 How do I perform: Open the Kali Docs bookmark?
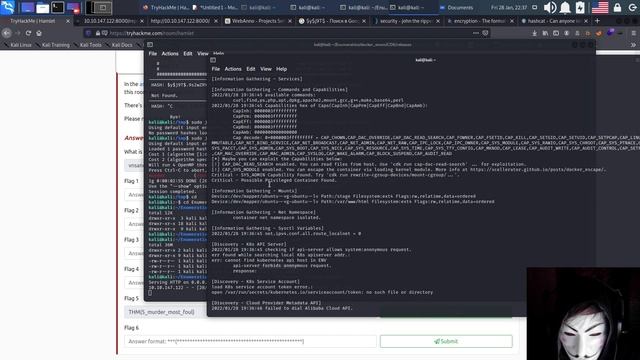click(x=119, y=45)
